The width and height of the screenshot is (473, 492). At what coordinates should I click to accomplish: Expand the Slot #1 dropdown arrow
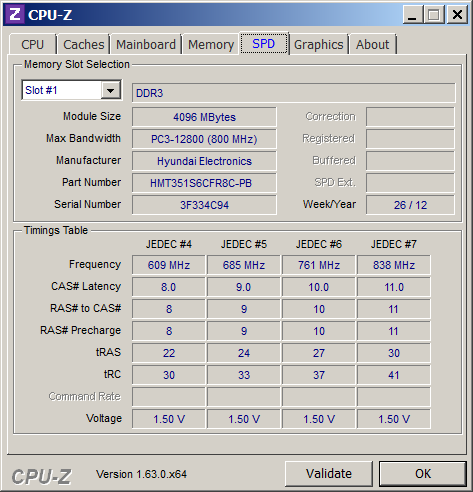point(110,90)
